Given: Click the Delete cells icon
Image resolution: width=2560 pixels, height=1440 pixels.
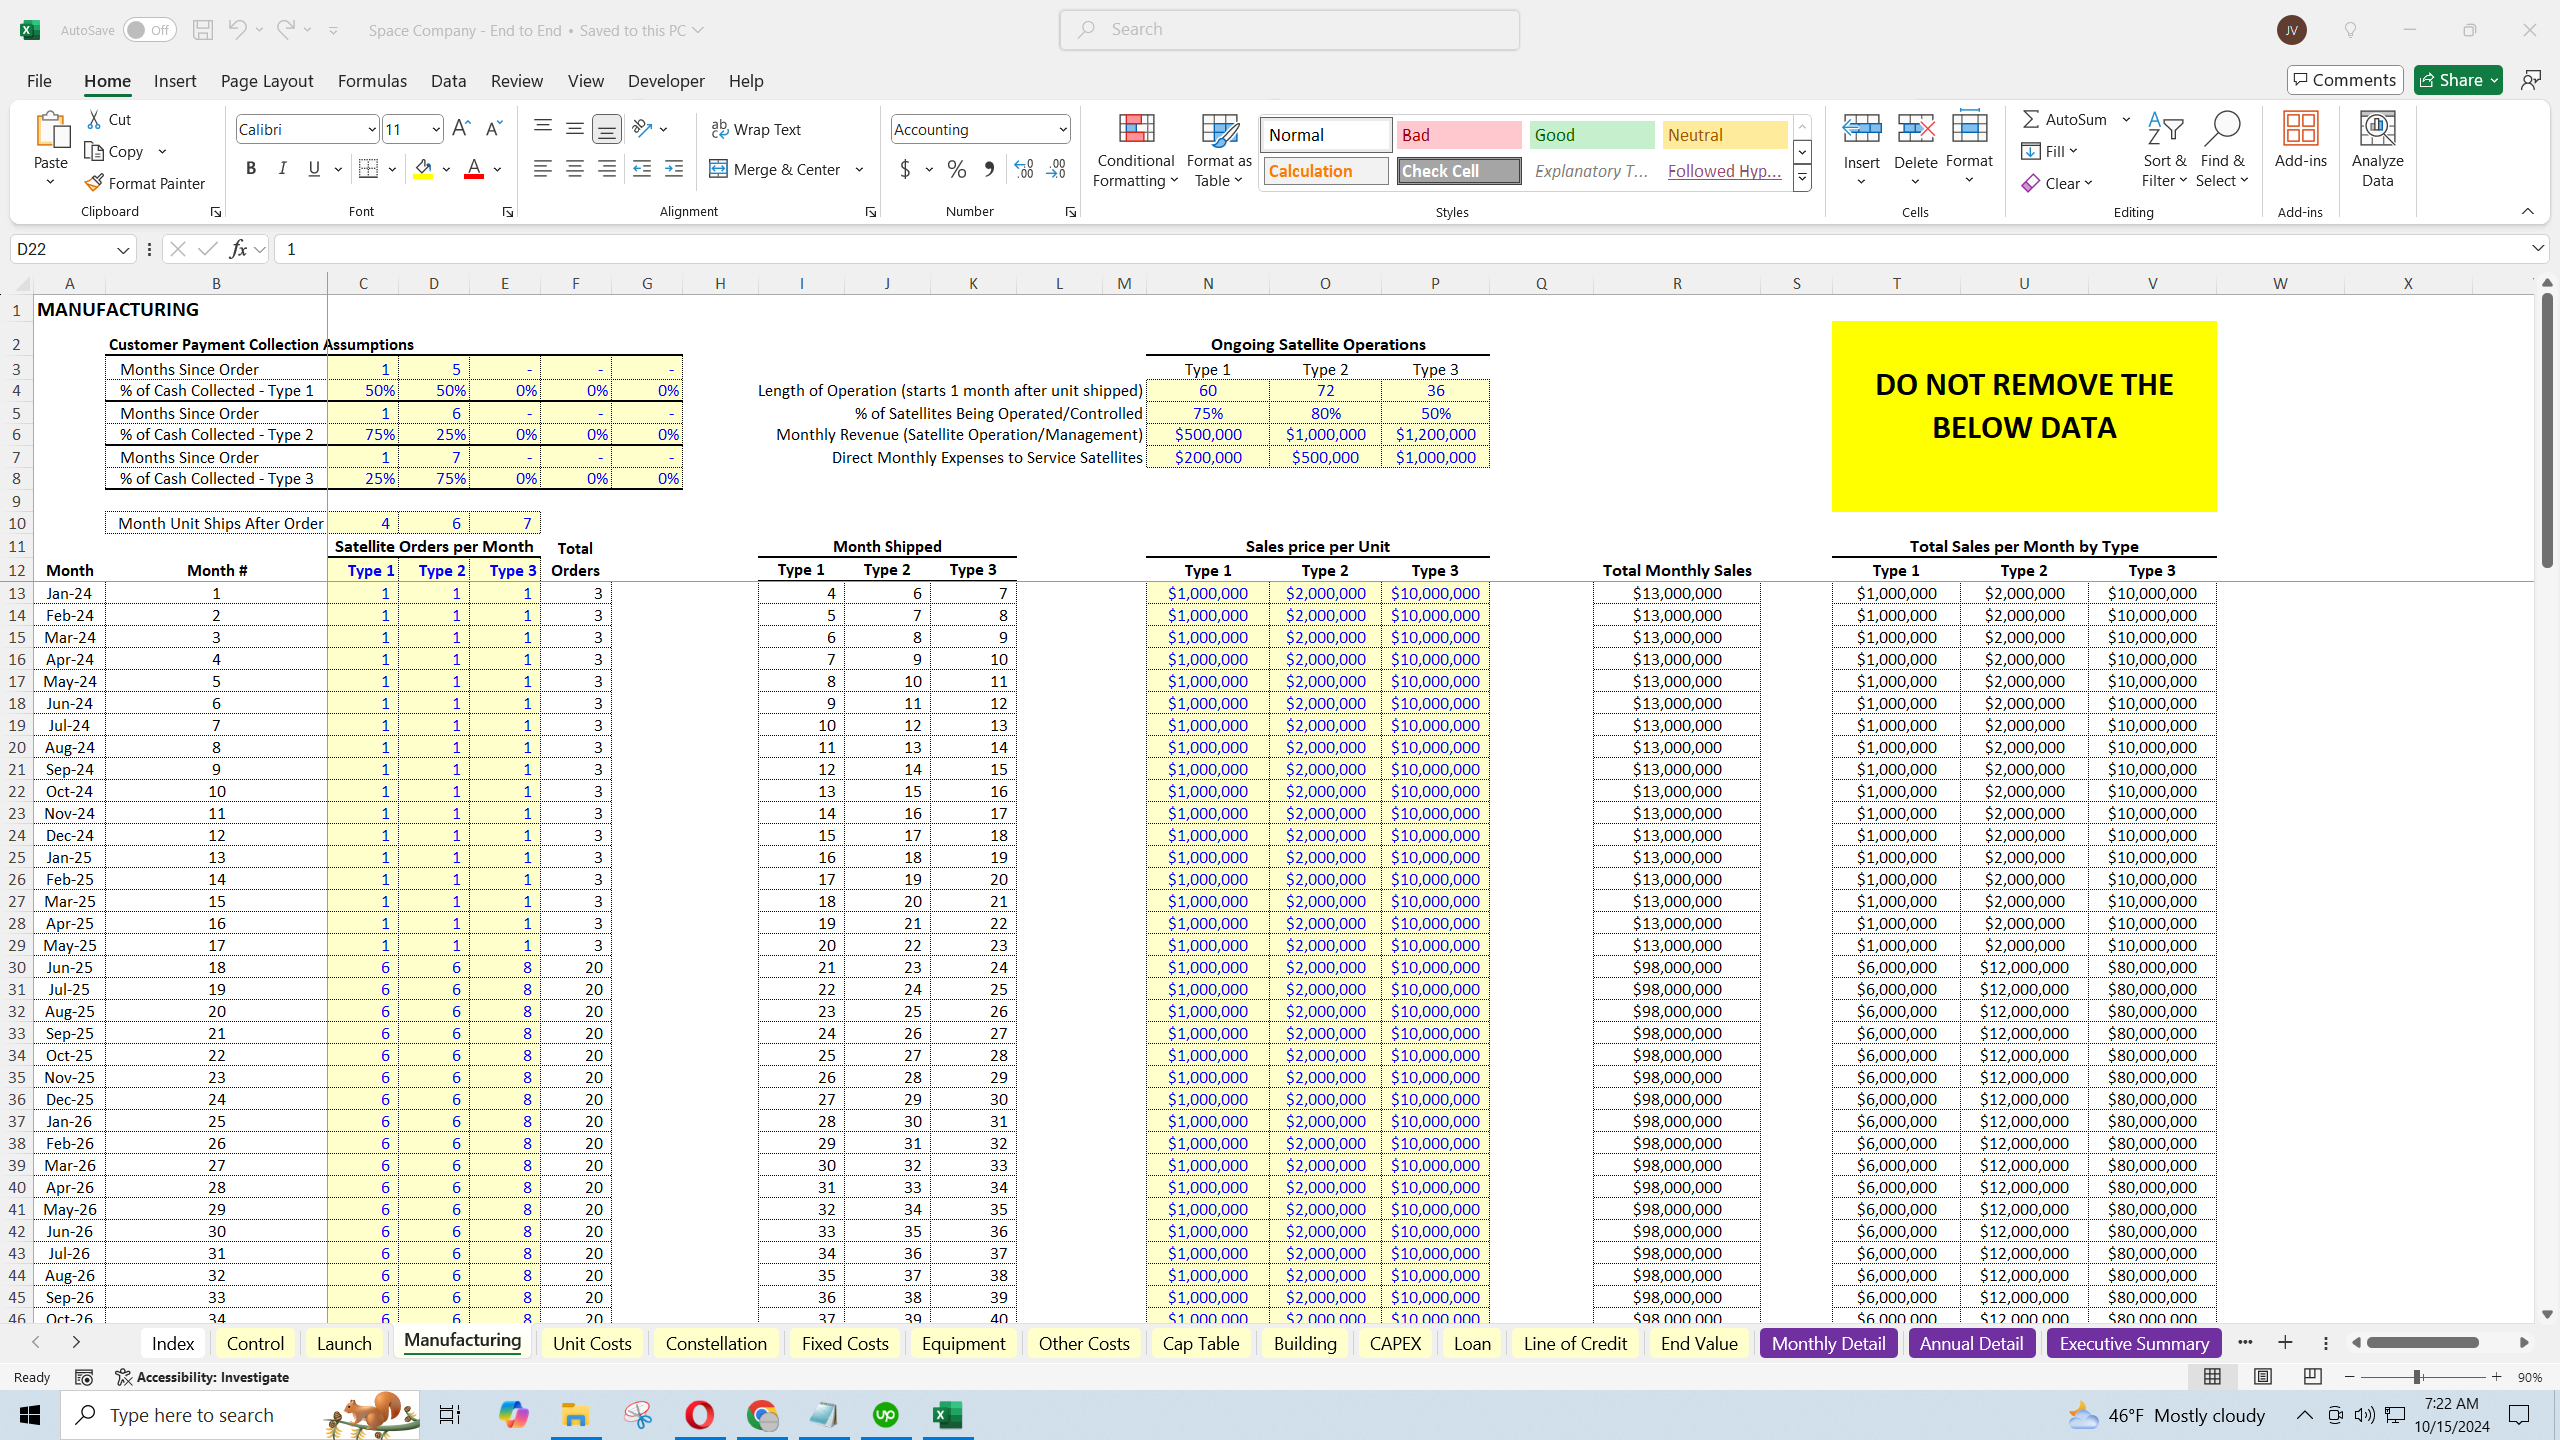Looking at the screenshot, I should [1915, 129].
